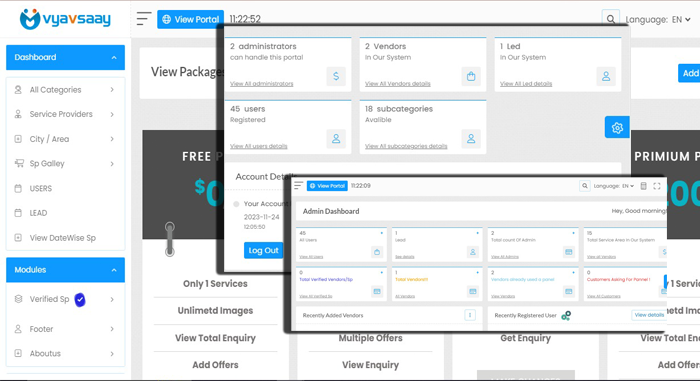The width and height of the screenshot is (700, 381).
Task: Click the View details button for Recently Registered User
Action: [649, 315]
